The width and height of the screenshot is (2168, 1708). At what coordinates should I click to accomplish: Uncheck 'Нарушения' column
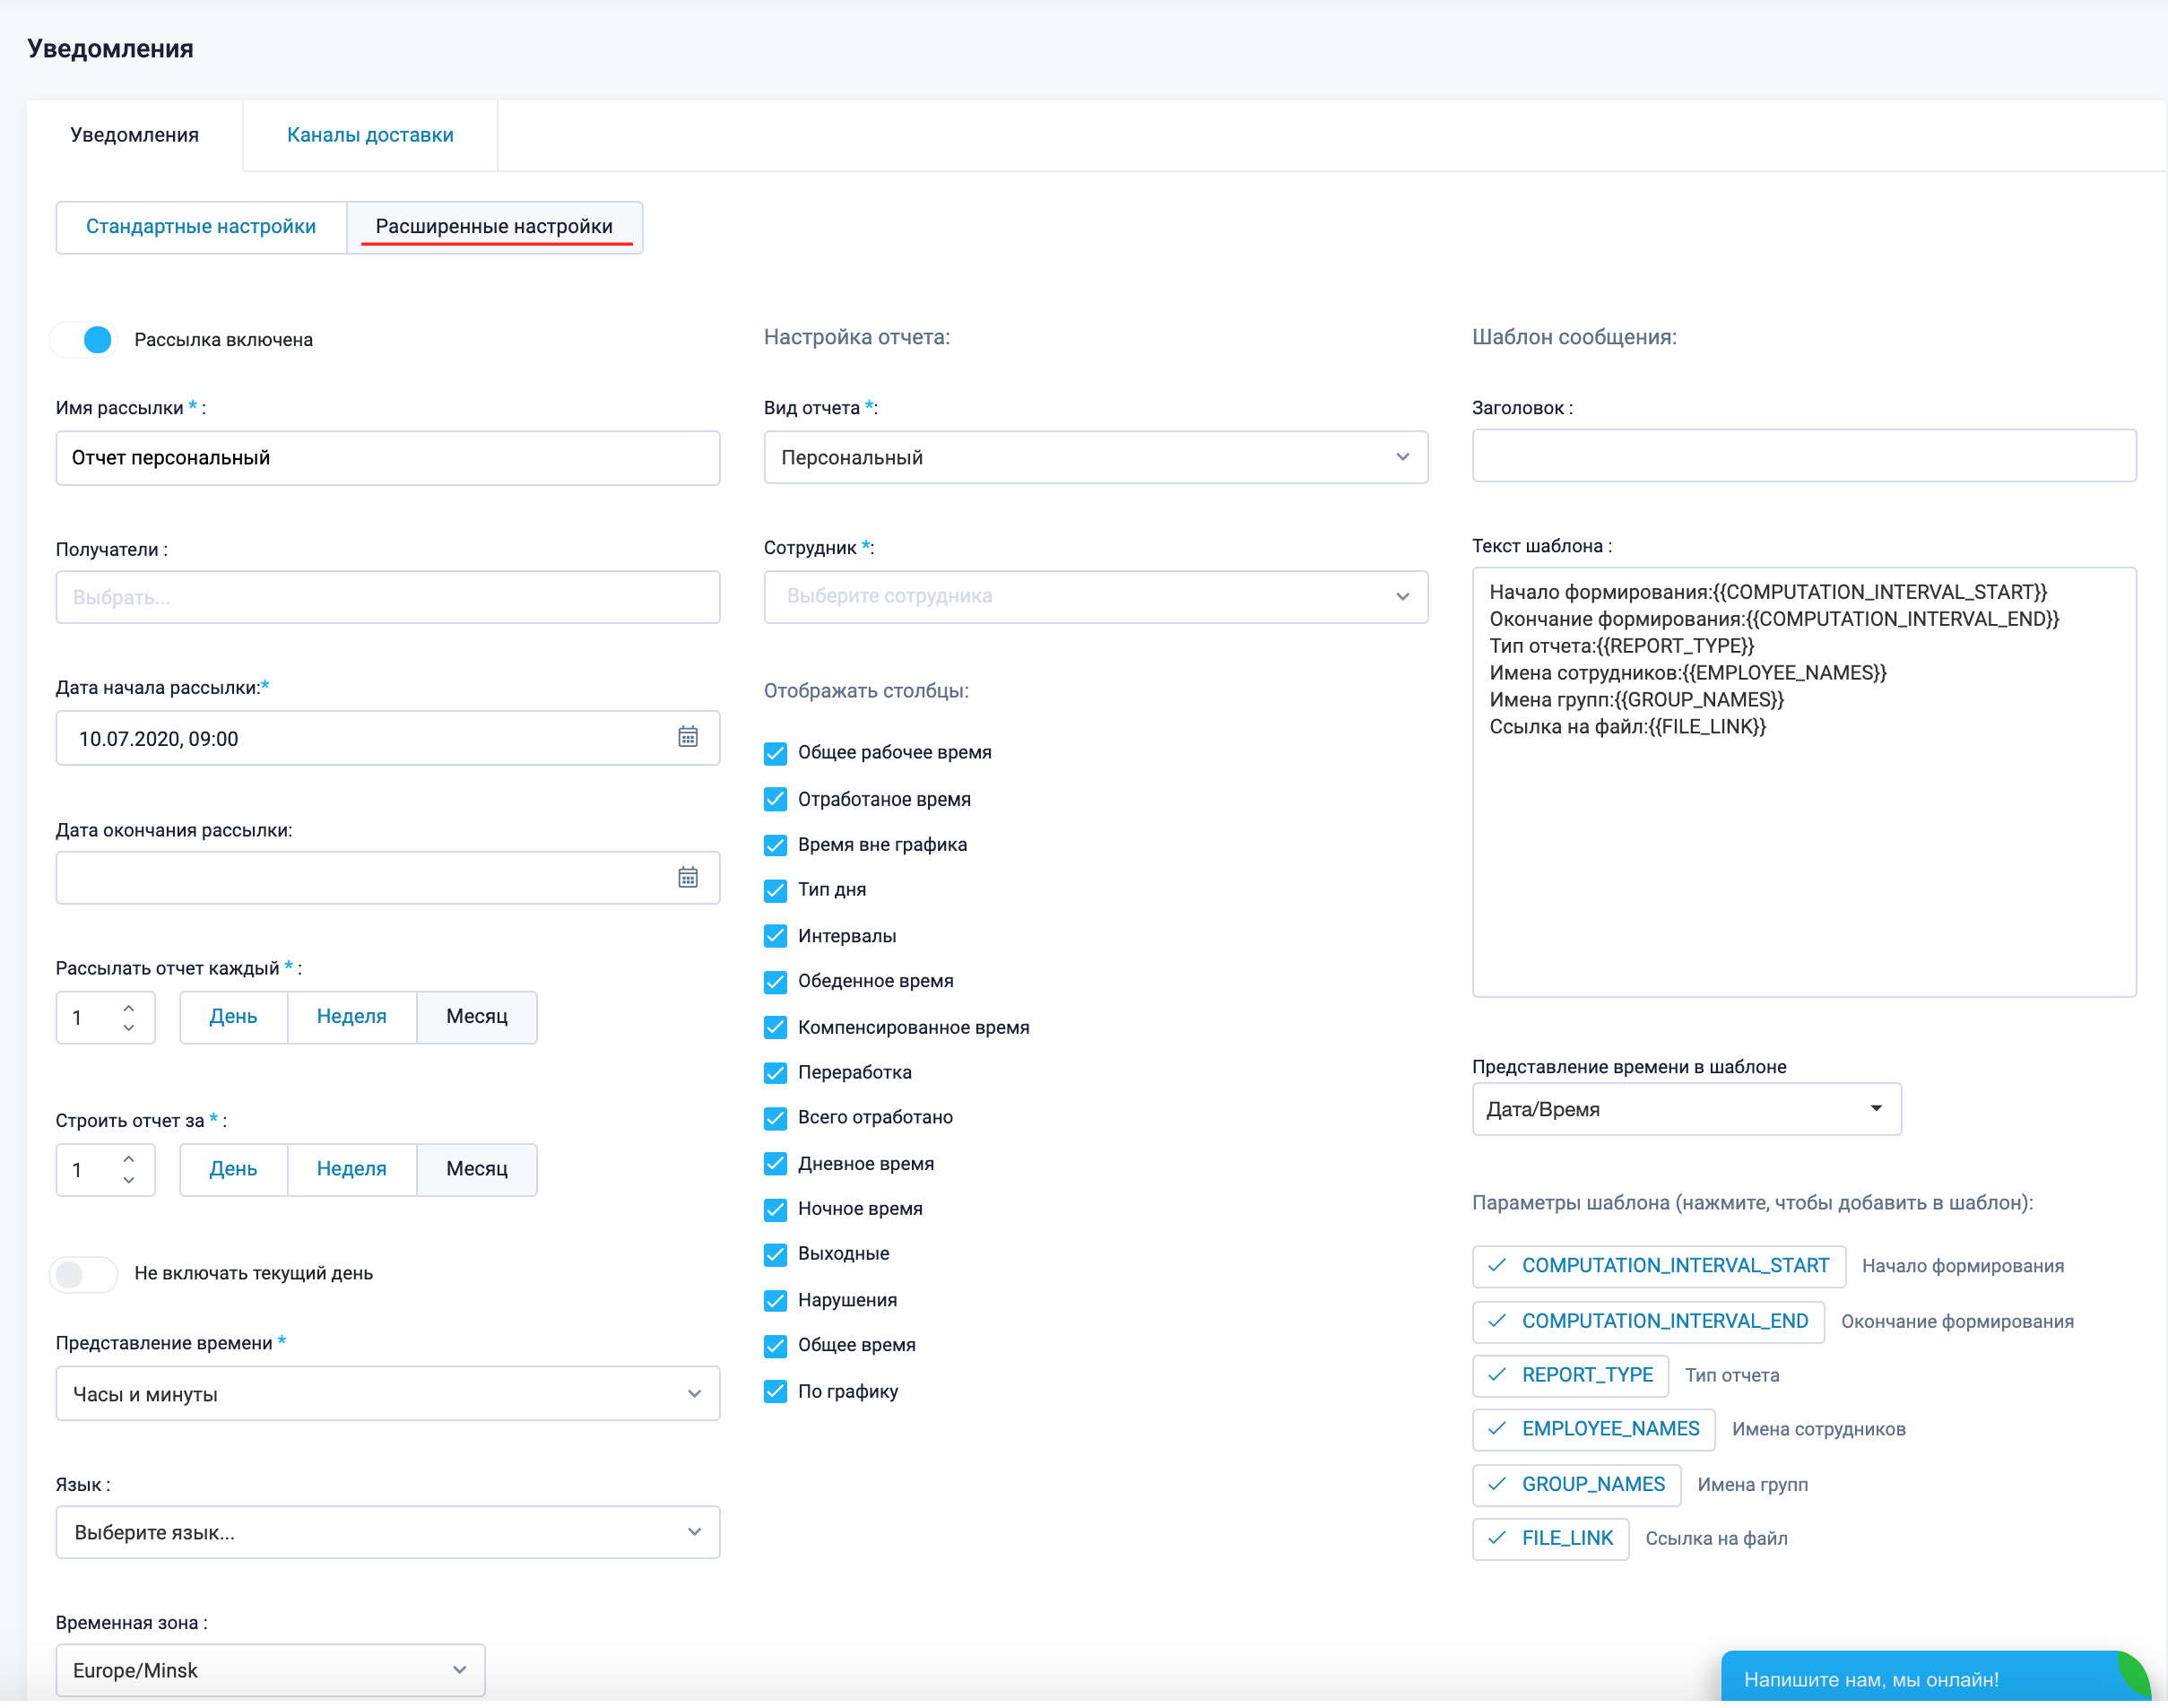[775, 1301]
